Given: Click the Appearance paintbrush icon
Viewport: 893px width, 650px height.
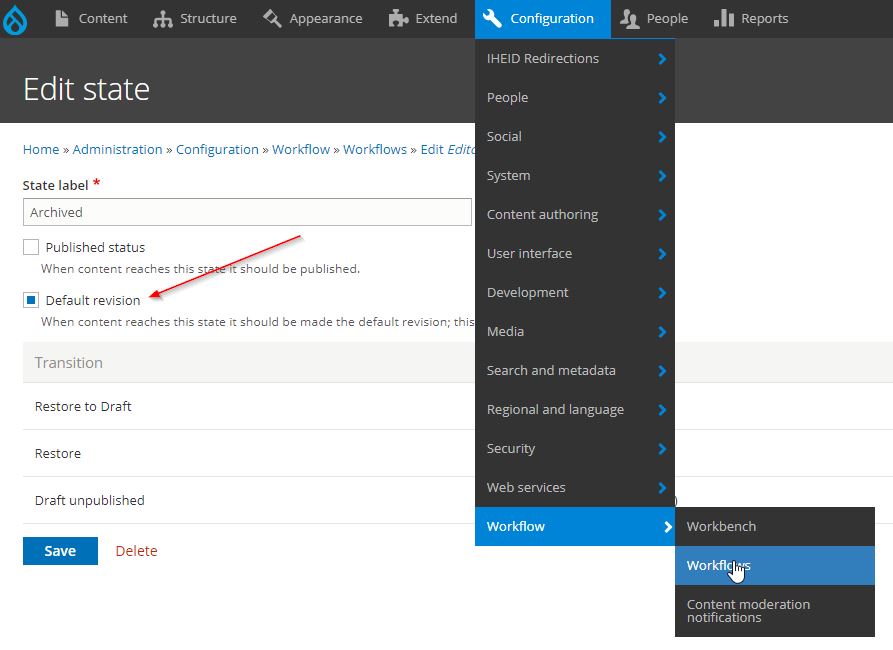Looking at the screenshot, I should (272, 18).
